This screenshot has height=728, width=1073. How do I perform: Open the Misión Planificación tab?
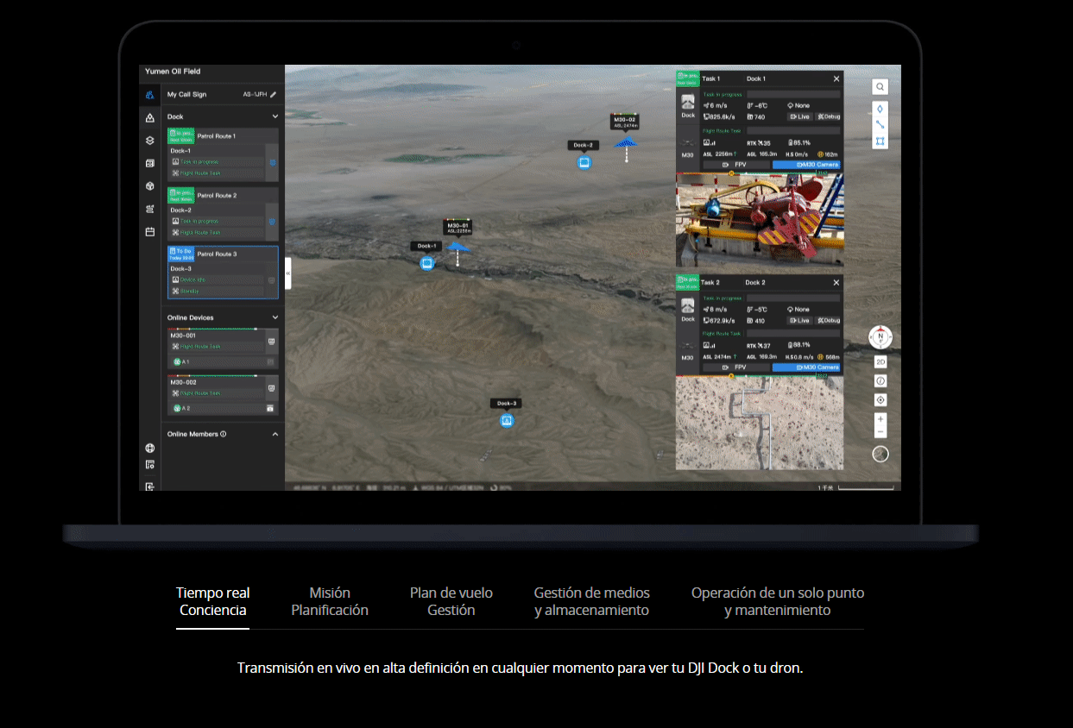click(x=329, y=601)
